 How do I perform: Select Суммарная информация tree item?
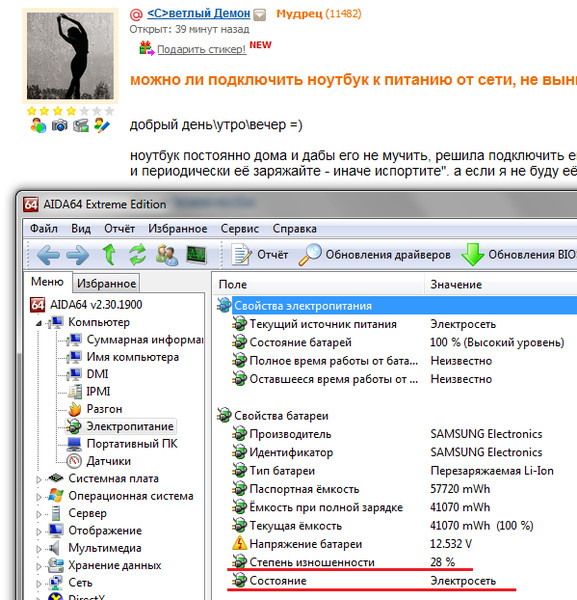145,339
